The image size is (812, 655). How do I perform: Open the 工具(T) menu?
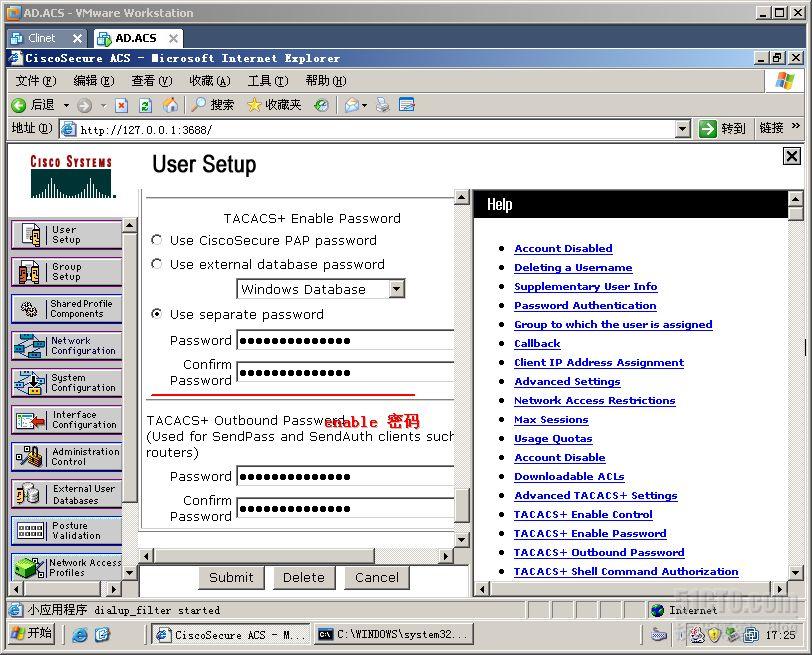(x=268, y=81)
